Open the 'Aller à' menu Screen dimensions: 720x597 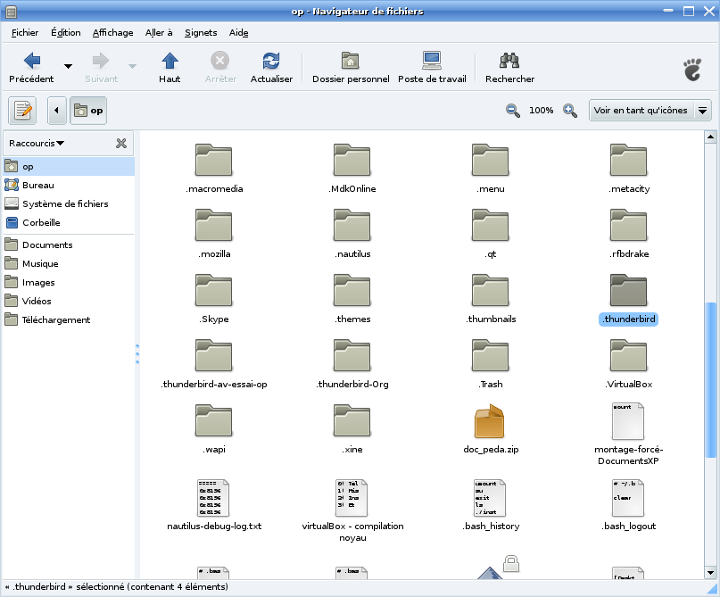click(159, 33)
